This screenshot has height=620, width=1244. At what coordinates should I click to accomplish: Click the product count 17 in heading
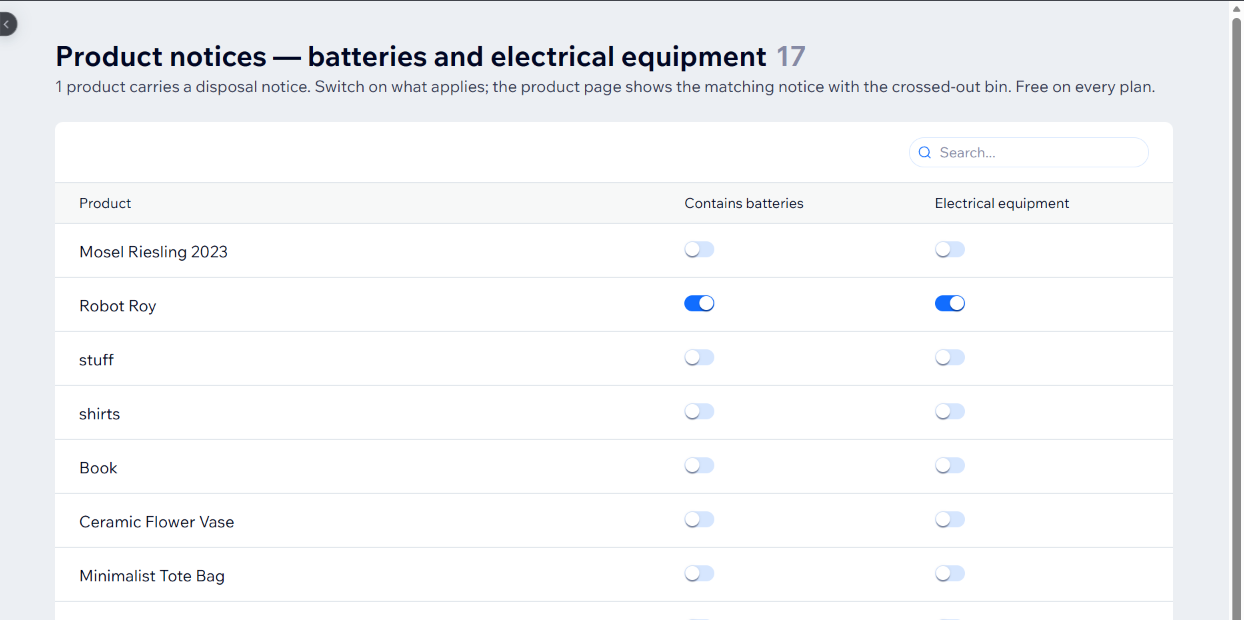(791, 57)
